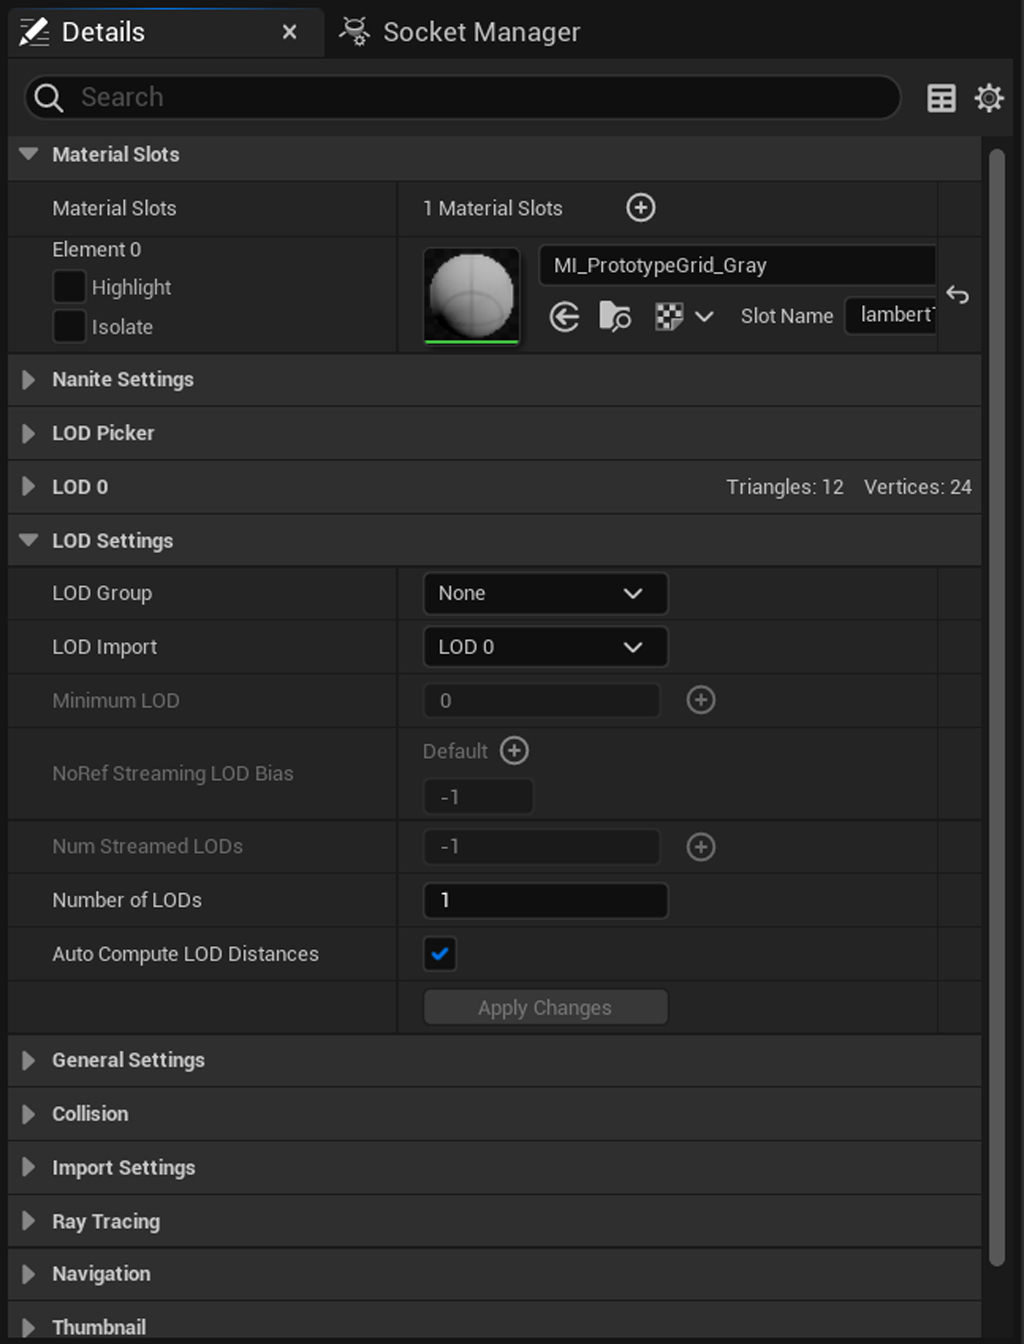Viewport: 1024px width, 1344px height.
Task: Add a new material slot plus icon
Action: coord(641,207)
